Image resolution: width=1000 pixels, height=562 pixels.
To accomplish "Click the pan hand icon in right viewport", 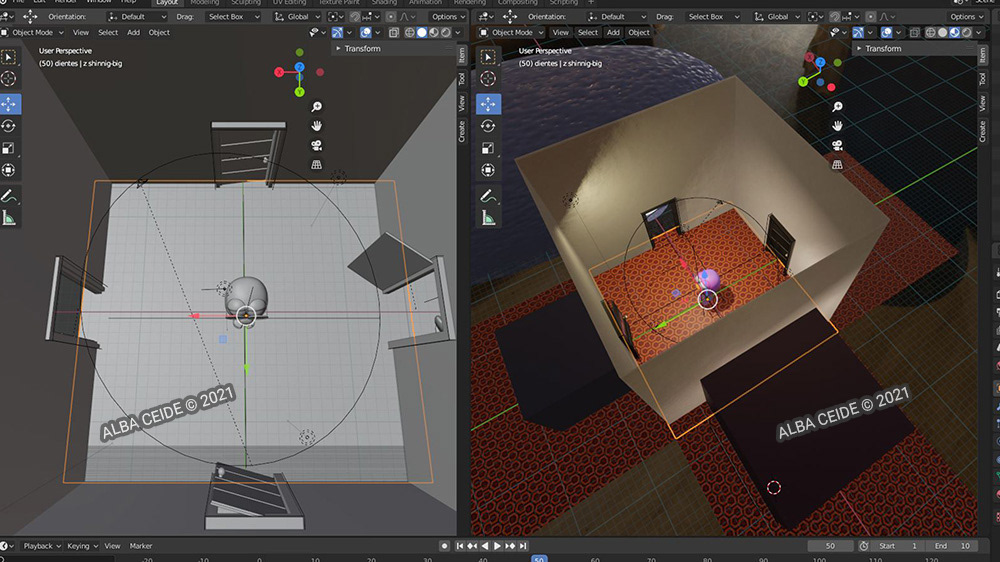I will [837, 126].
